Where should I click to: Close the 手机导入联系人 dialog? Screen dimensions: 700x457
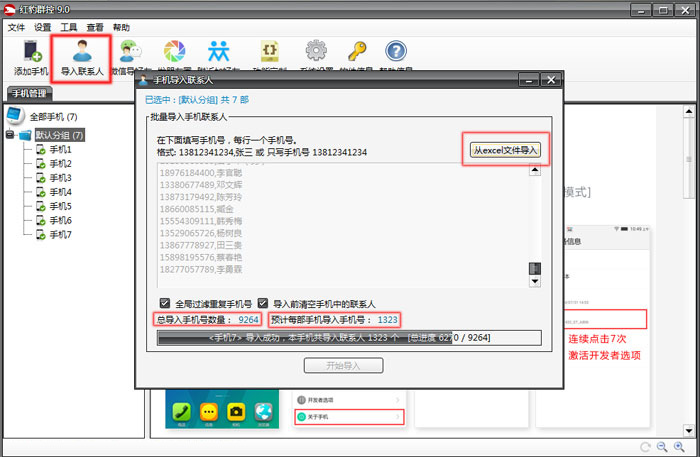pos(551,80)
